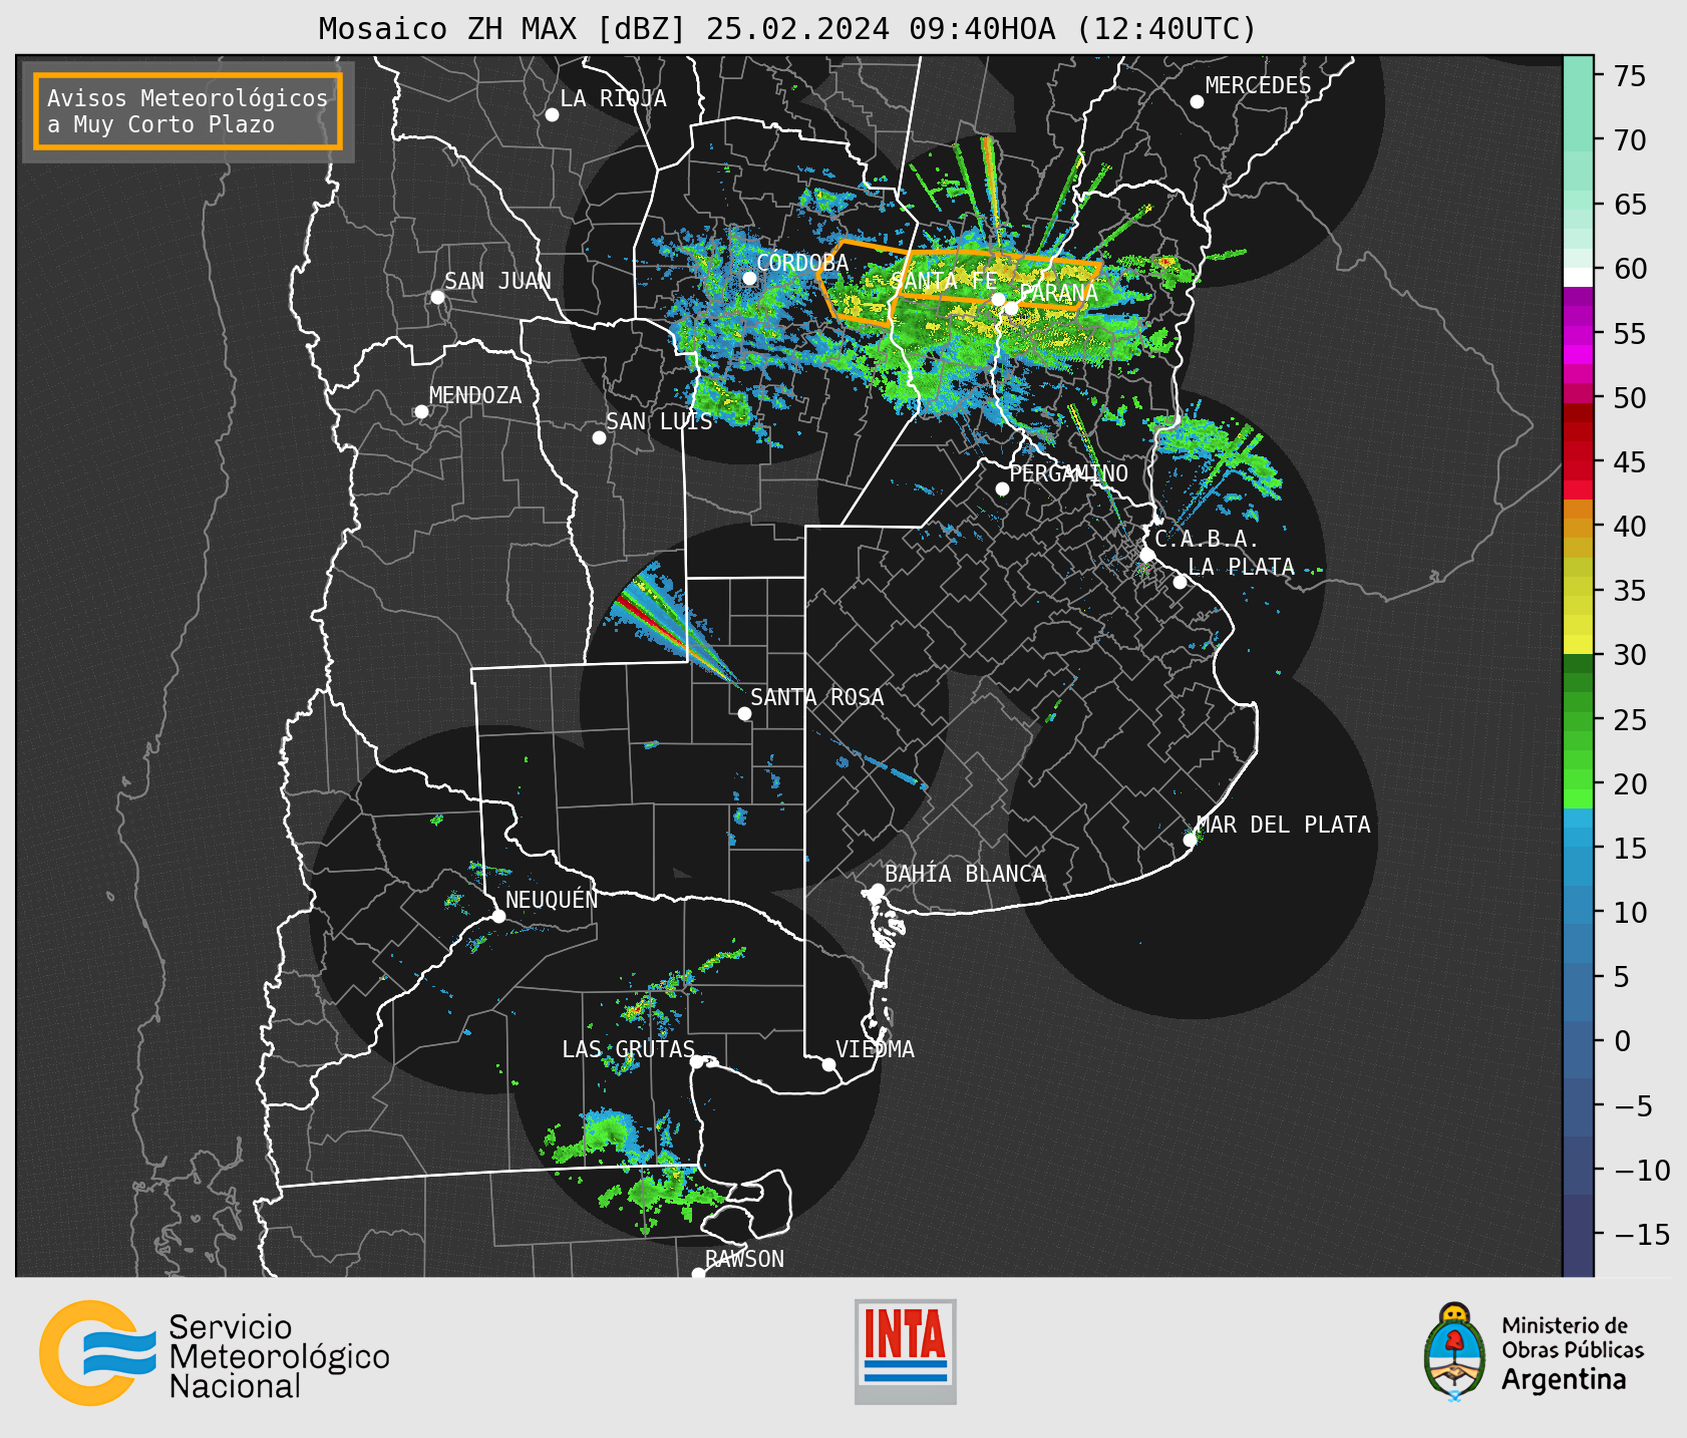Click the Ministerio de Obras Públicas emblem

click(1454, 1352)
